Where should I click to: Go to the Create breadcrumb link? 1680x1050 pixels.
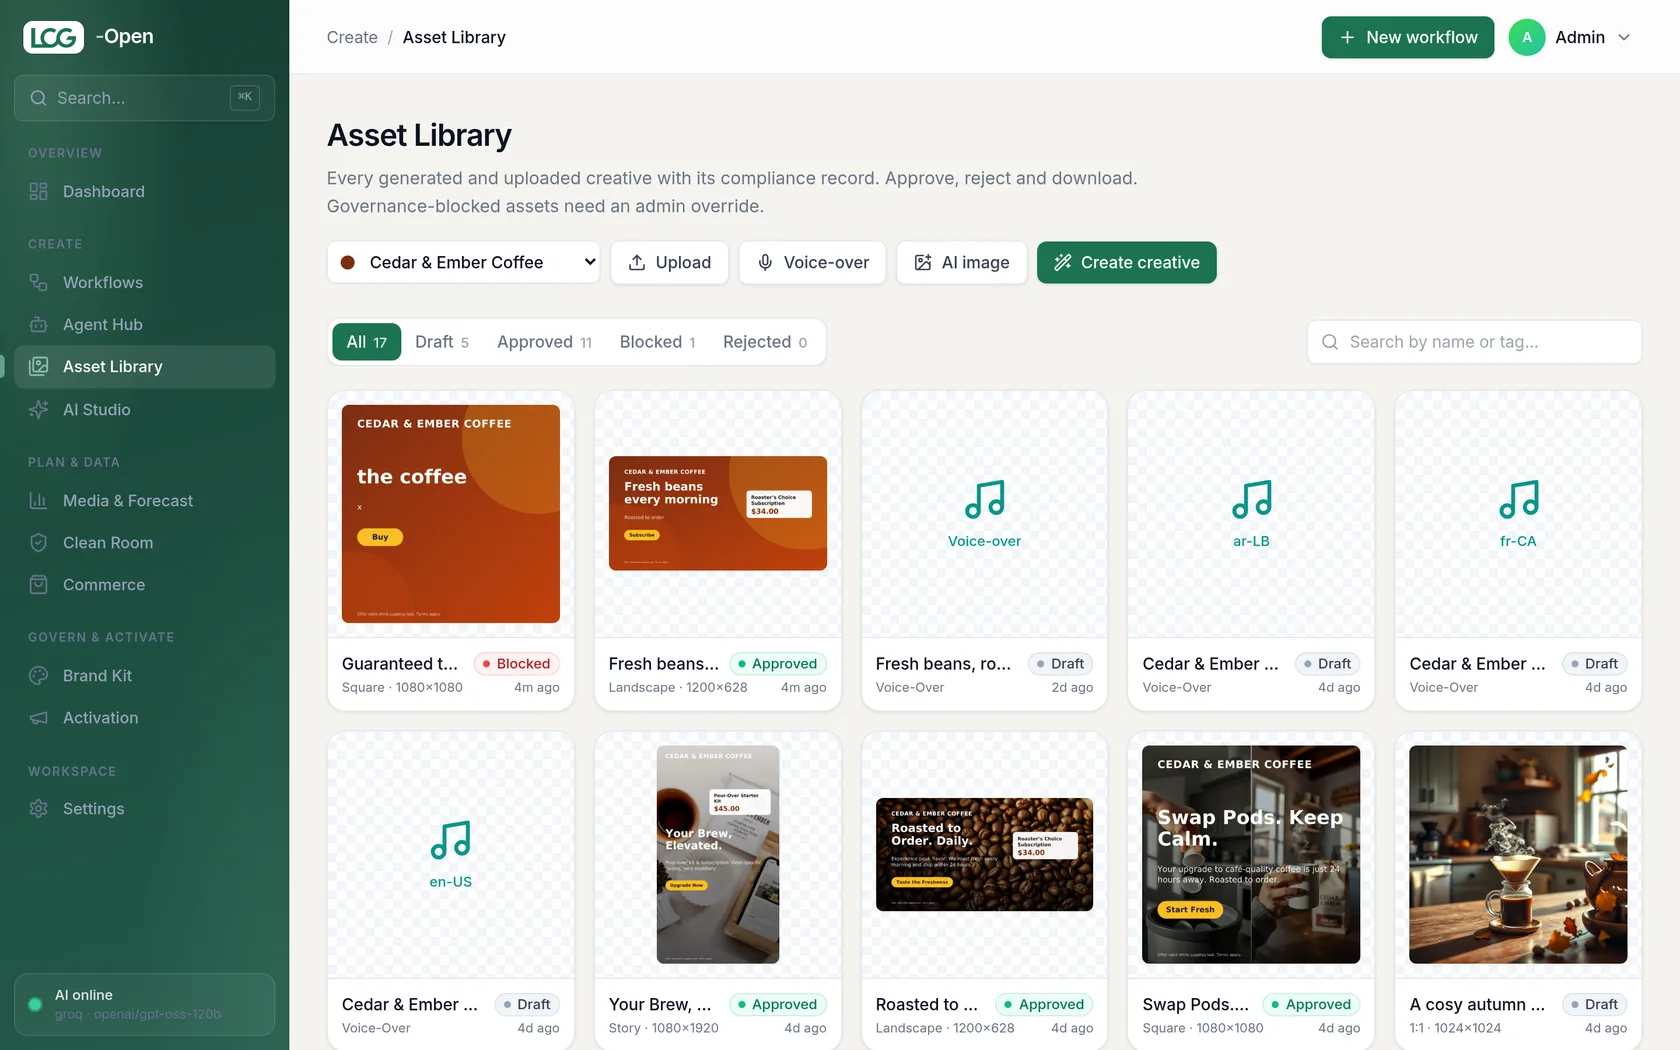coord(352,37)
